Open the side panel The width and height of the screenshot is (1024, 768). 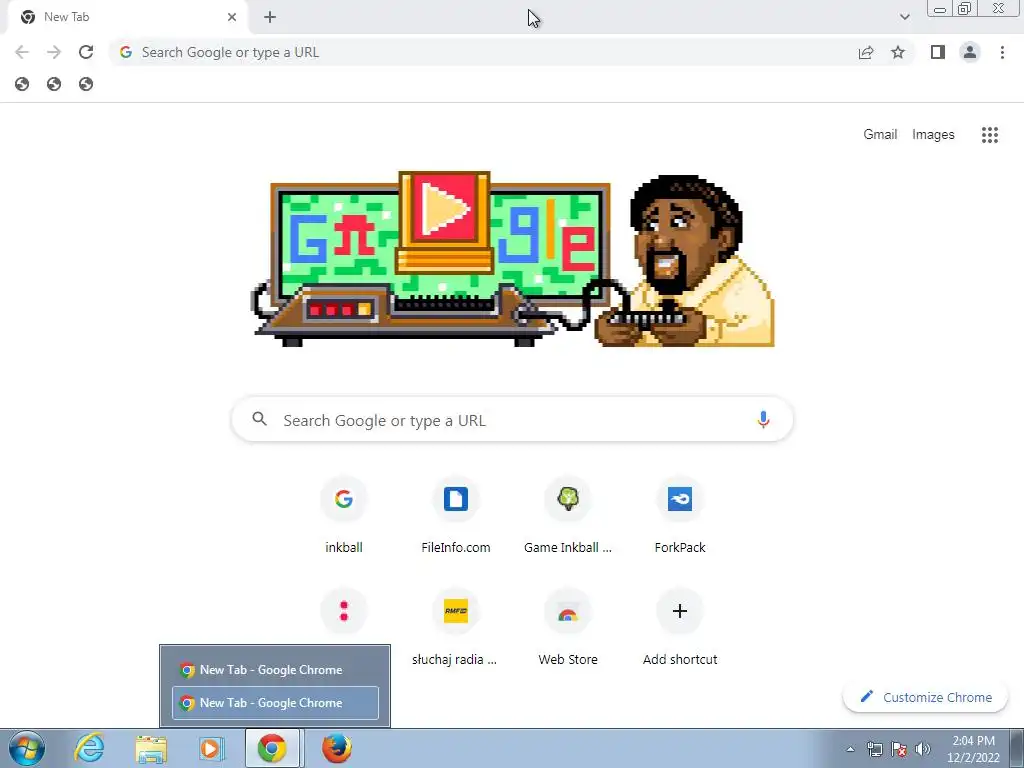(x=938, y=52)
